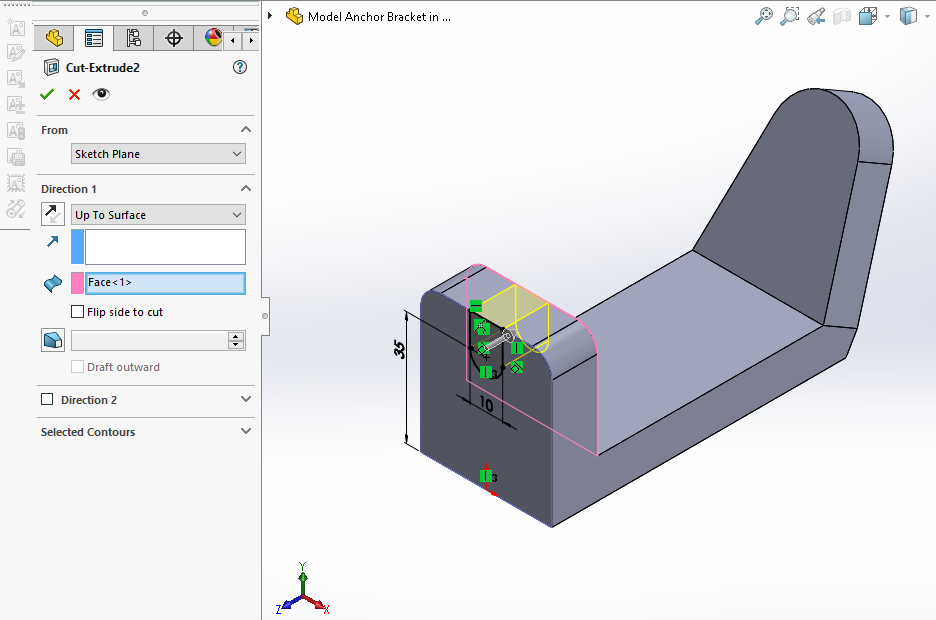Click the Reverse Direction arrow button
936x620 pixels.
click(53, 214)
